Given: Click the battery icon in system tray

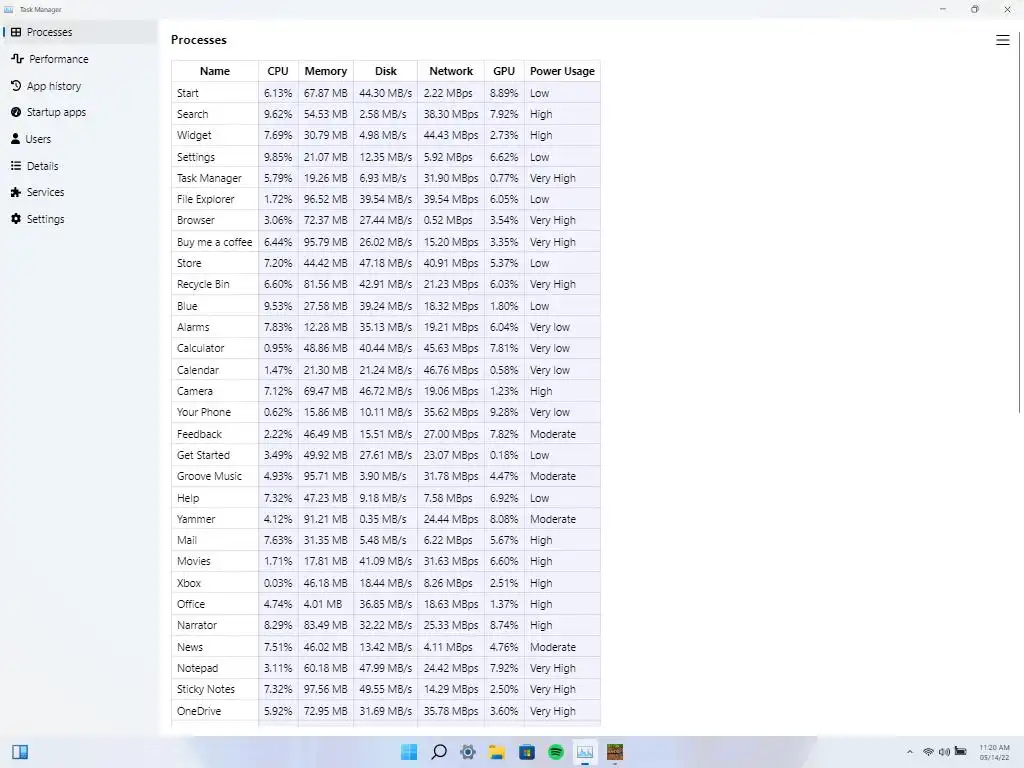Looking at the screenshot, I should (961, 752).
